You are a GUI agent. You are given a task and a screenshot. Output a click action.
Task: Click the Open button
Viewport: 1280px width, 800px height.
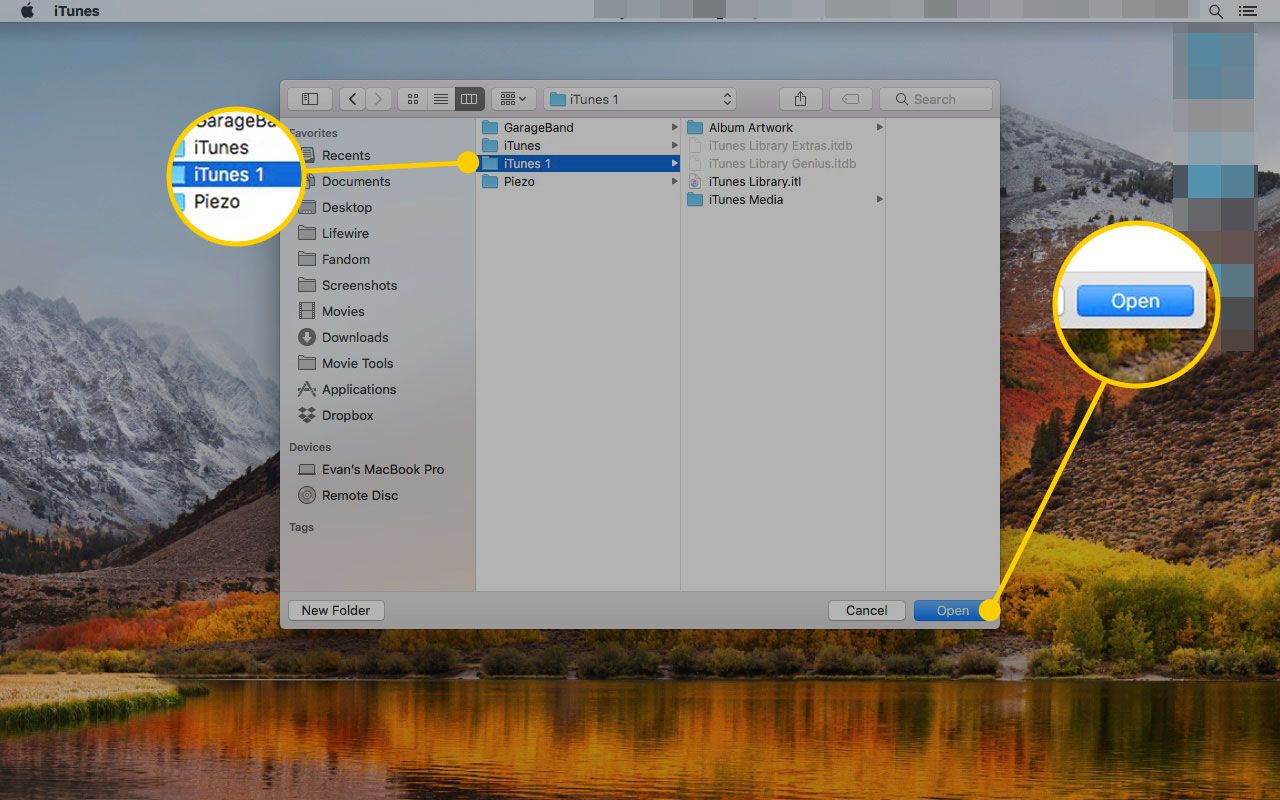953,610
